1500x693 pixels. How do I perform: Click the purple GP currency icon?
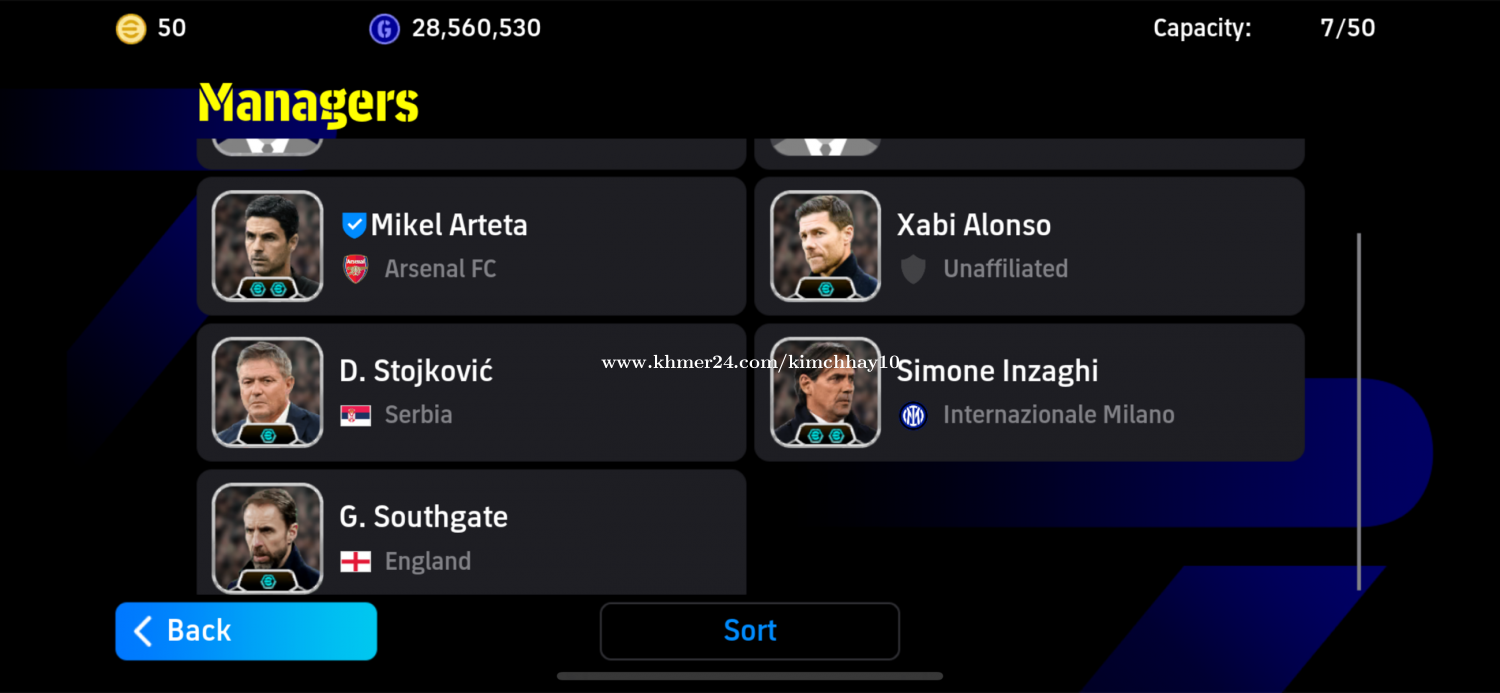(x=384, y=28)
